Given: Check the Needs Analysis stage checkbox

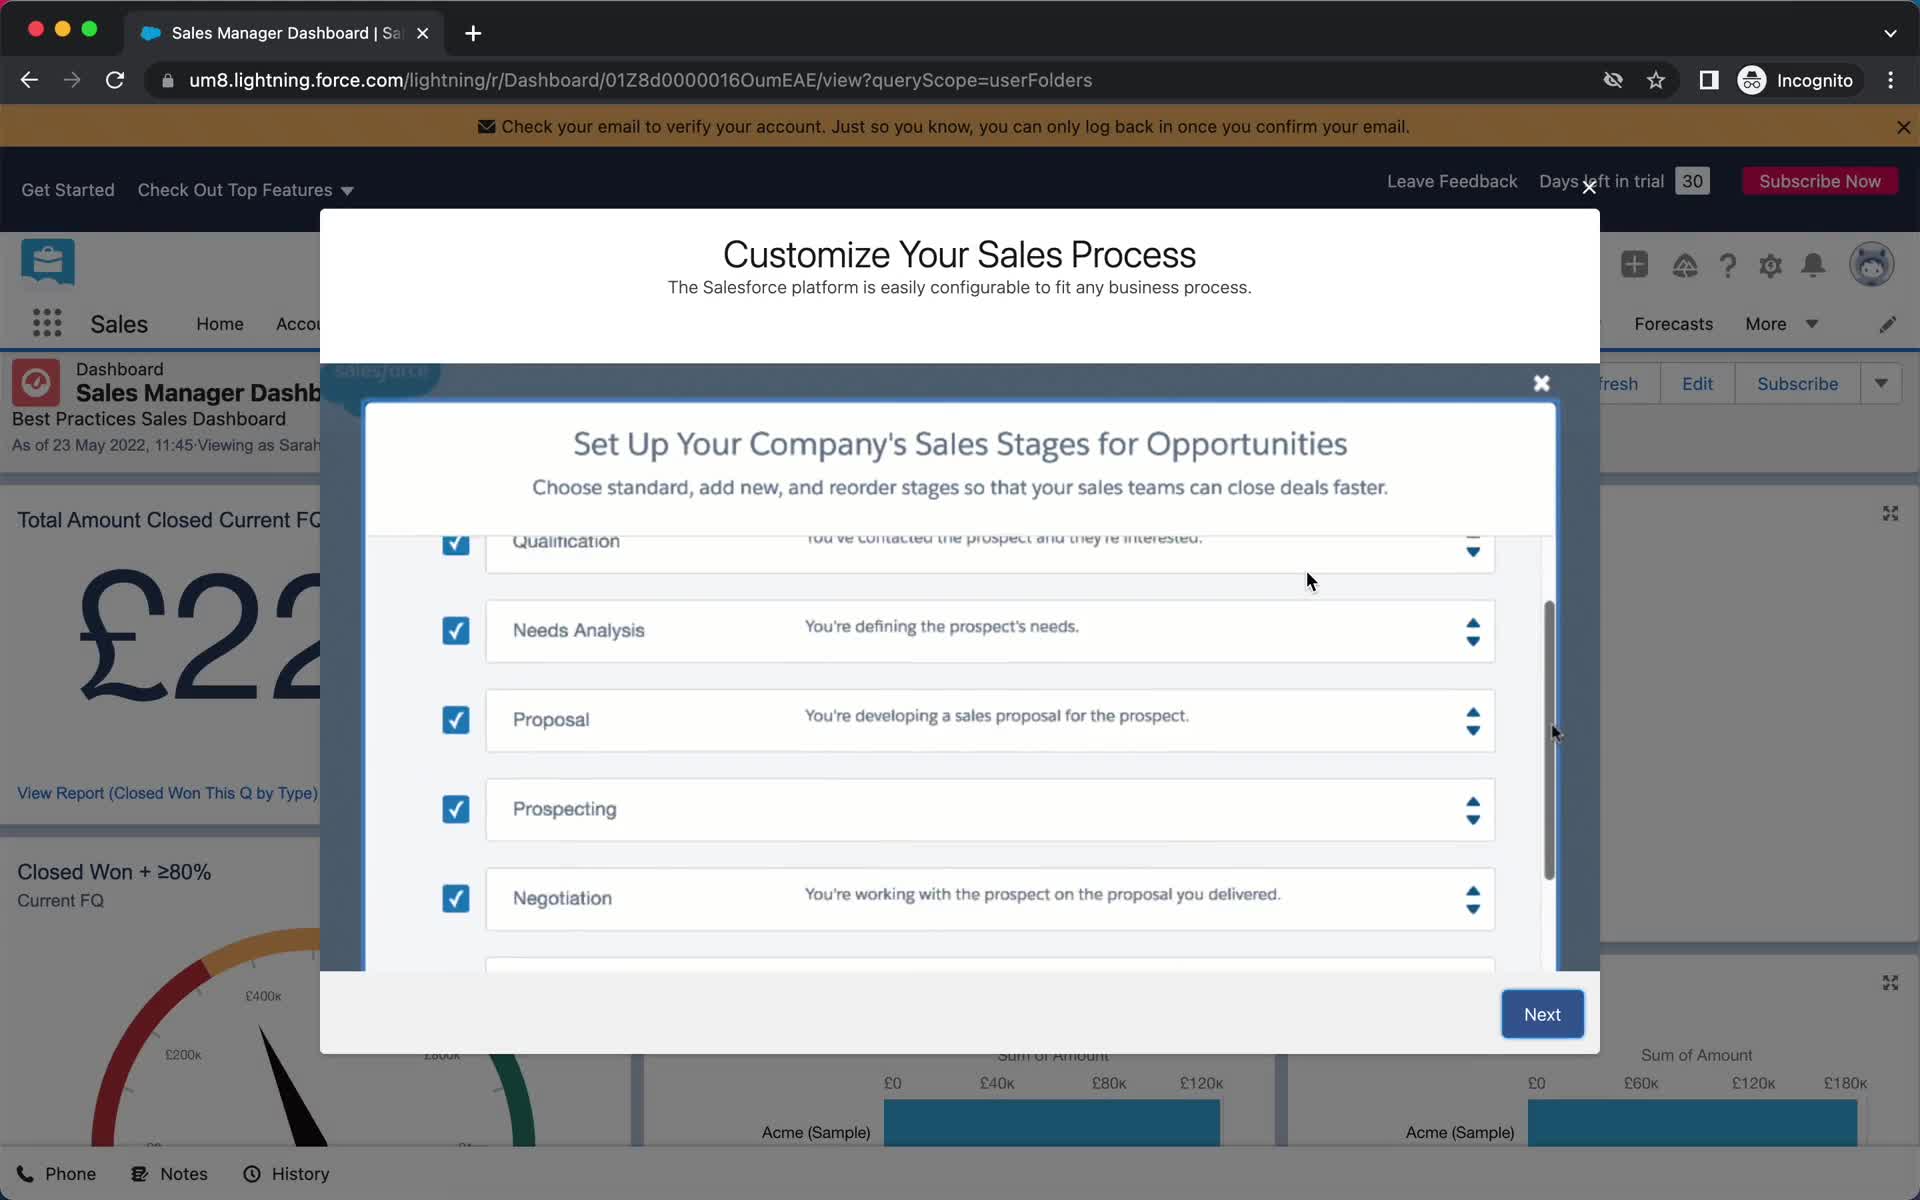Looking at the screenshot, I should pyautogui.click(x=455, y=630).
